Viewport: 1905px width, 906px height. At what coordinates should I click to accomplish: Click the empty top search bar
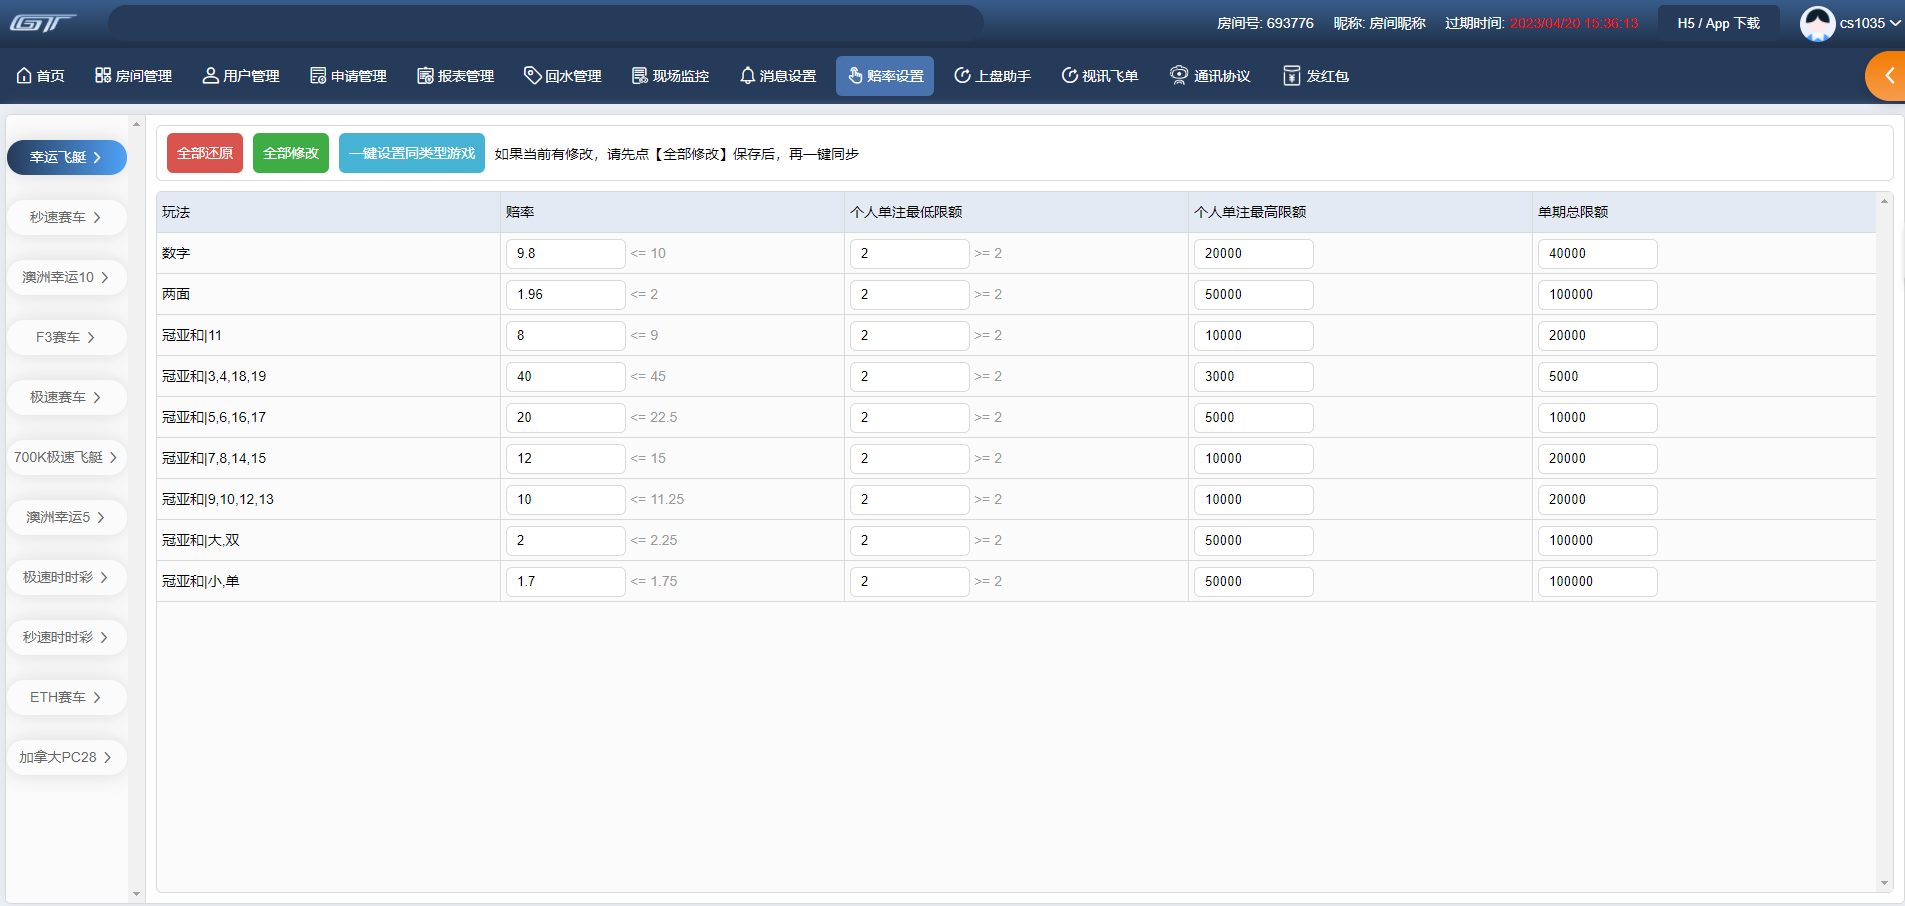(x=546, y=23)
